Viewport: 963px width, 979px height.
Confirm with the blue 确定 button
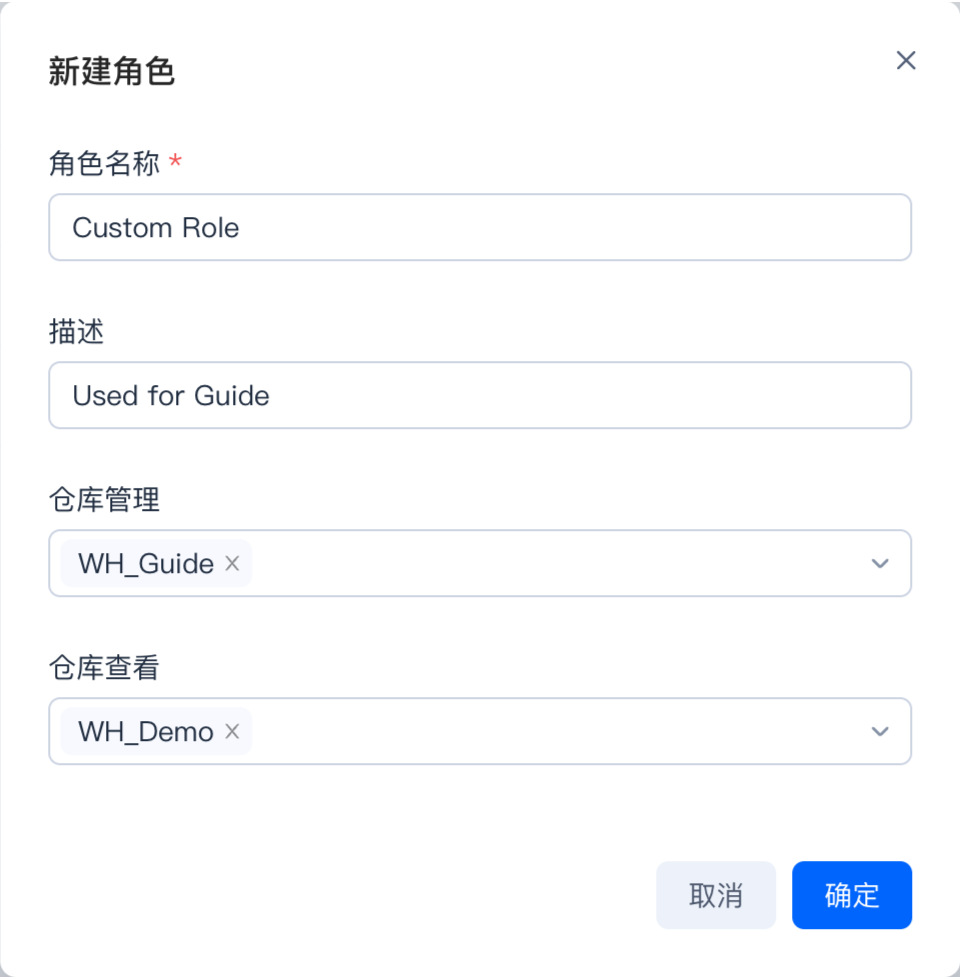[x=851, y=895]
